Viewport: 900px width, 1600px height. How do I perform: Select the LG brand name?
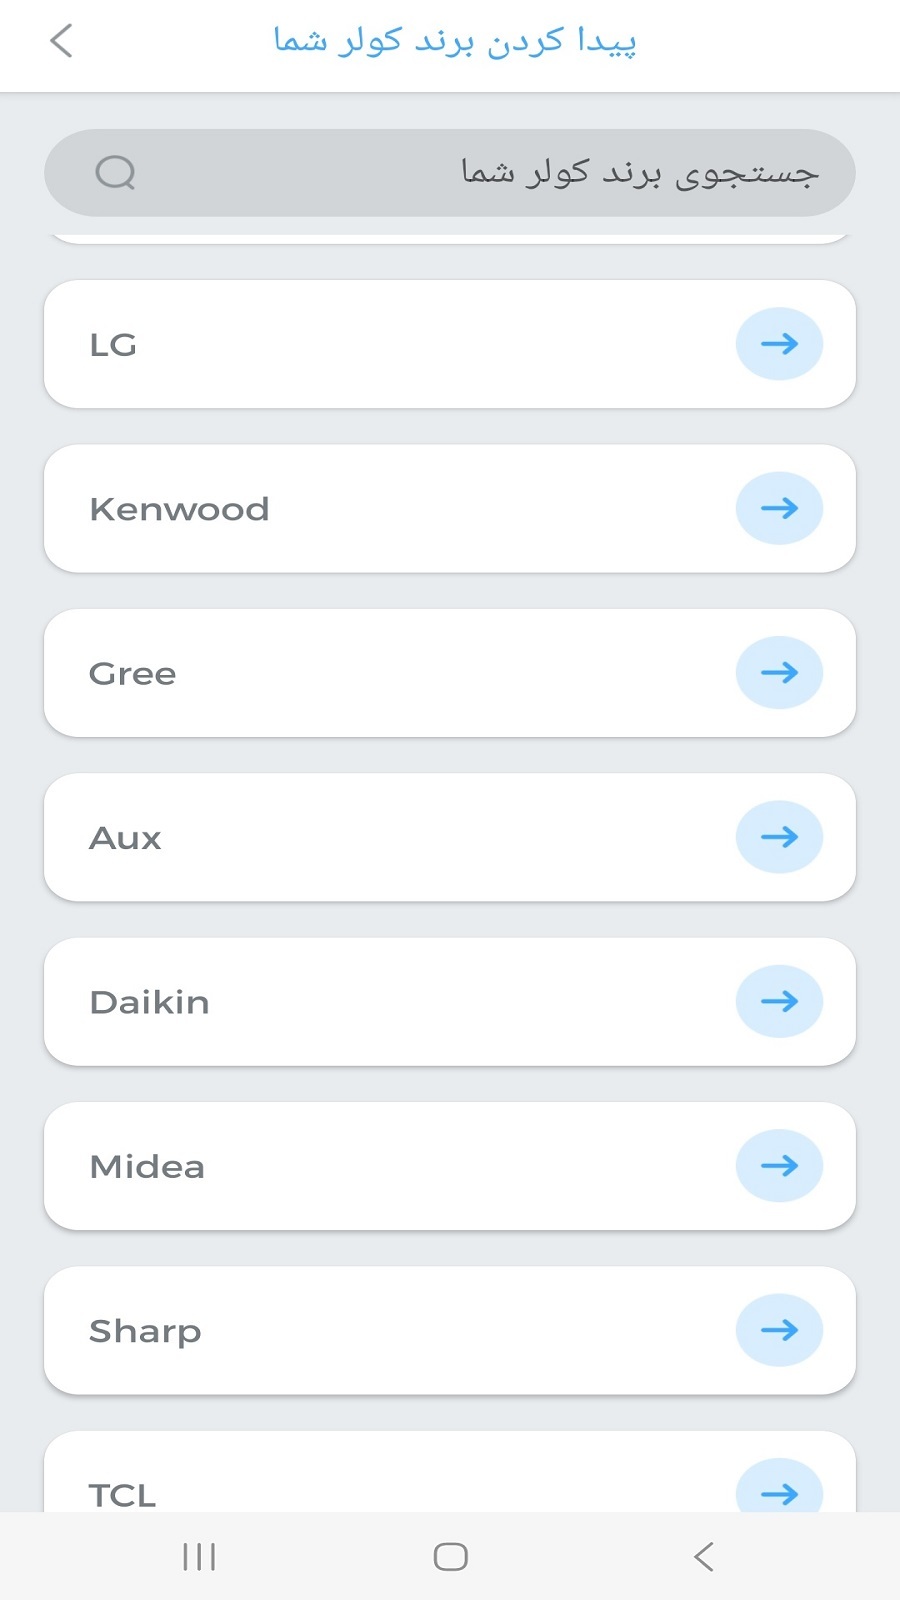click(113, 345)
